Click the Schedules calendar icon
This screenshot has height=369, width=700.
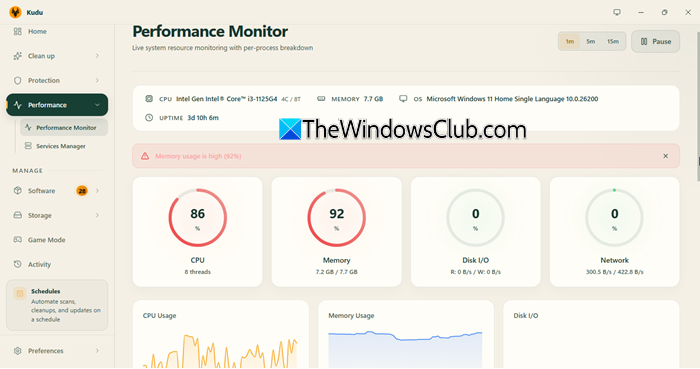[x=20, y=293]
